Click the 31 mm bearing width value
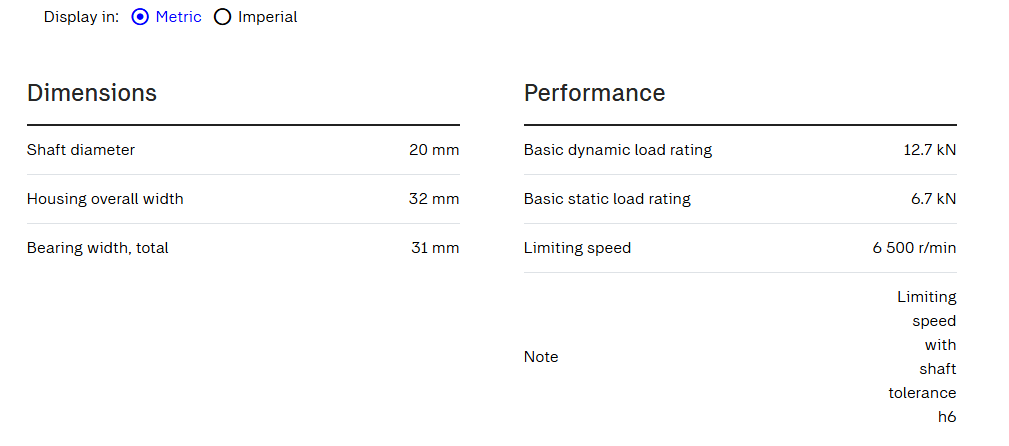 (x=435, y=248)
